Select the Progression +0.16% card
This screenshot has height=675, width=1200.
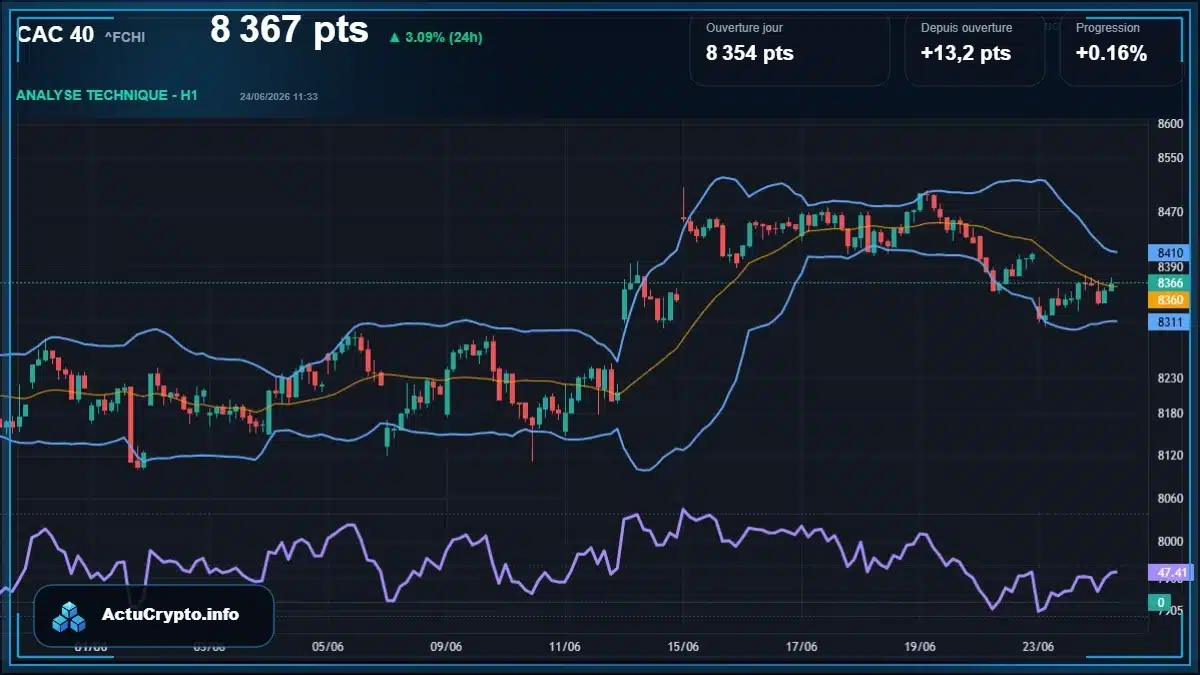[1120, 48]
